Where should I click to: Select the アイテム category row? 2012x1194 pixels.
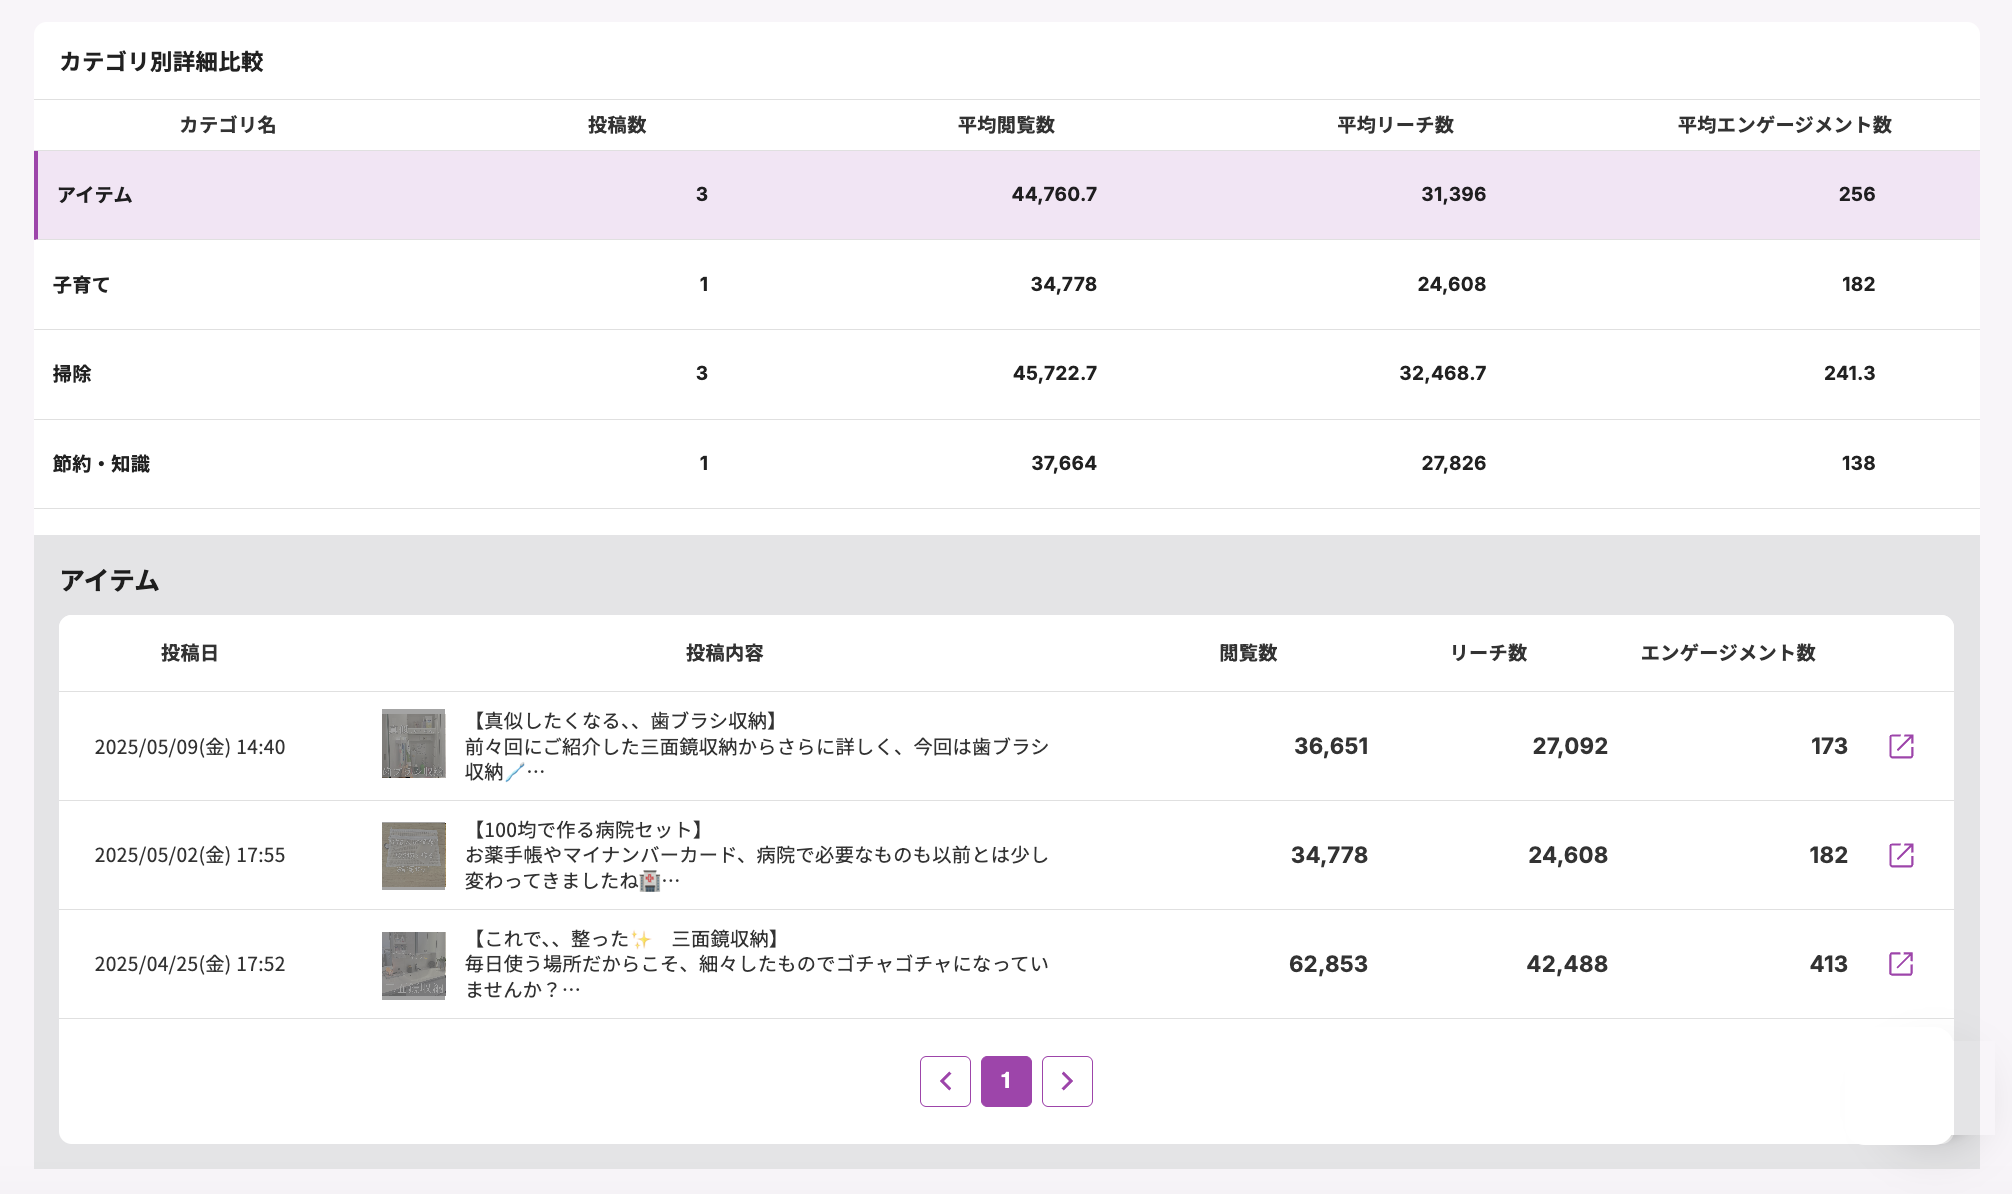(x=95, y=195)
